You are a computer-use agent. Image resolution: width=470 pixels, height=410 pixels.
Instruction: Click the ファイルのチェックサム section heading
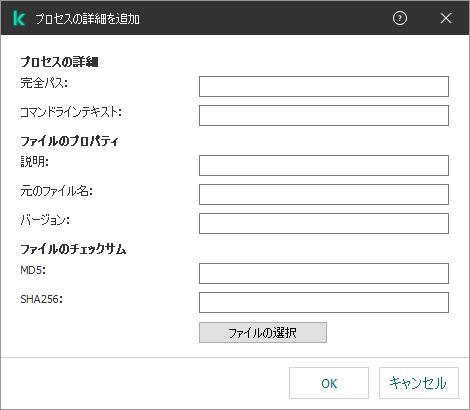point(73,249)
